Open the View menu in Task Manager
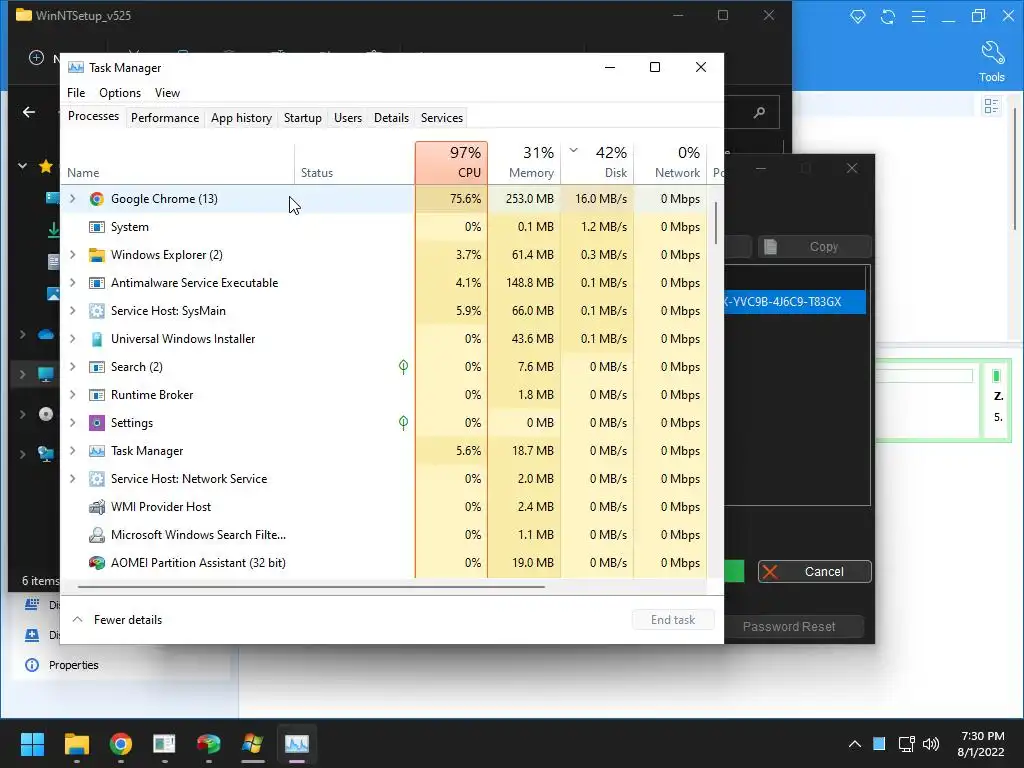 tap(167, 93)
